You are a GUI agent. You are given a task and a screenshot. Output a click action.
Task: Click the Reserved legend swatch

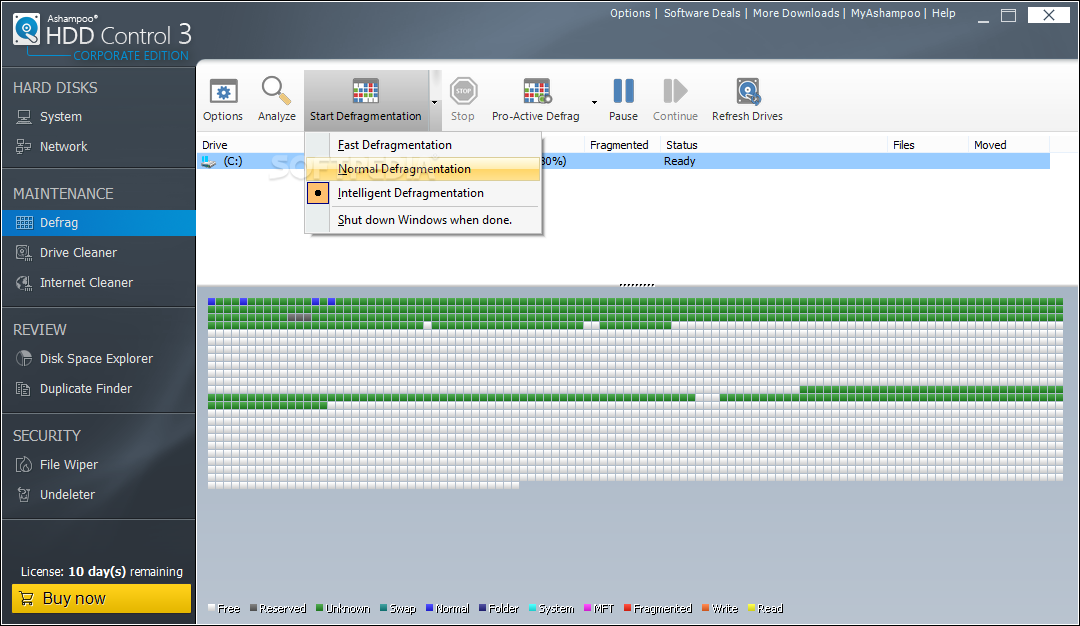coord(253,608)
